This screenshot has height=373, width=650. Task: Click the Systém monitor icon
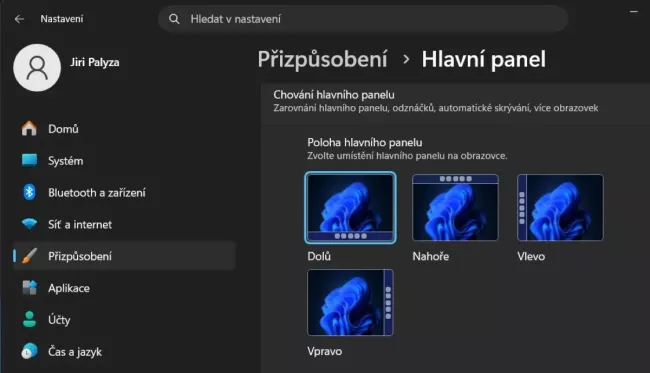coord(29,160)
